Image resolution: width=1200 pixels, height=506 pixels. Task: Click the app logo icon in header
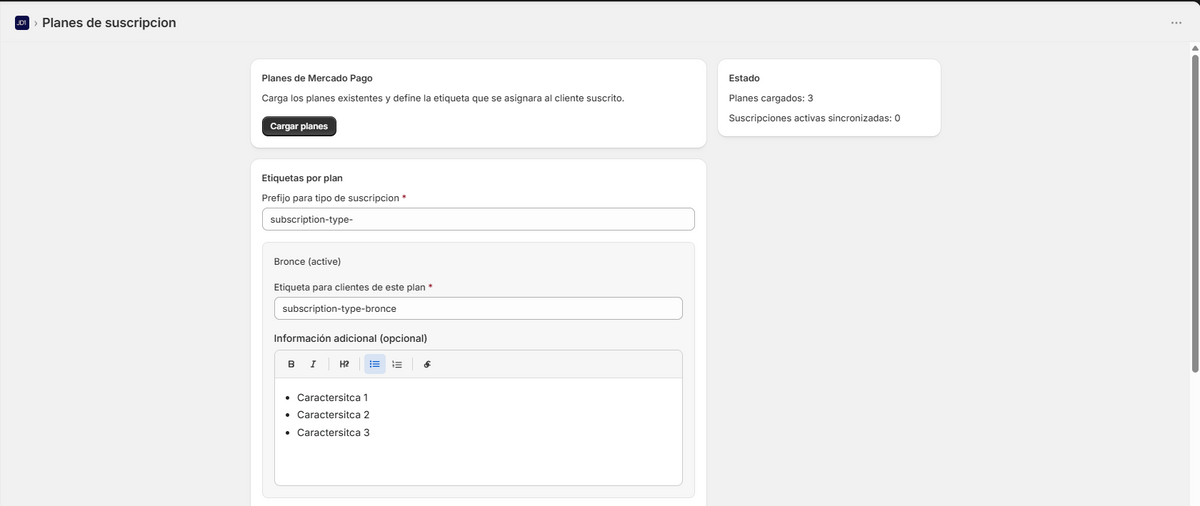(x=22, y=23)
